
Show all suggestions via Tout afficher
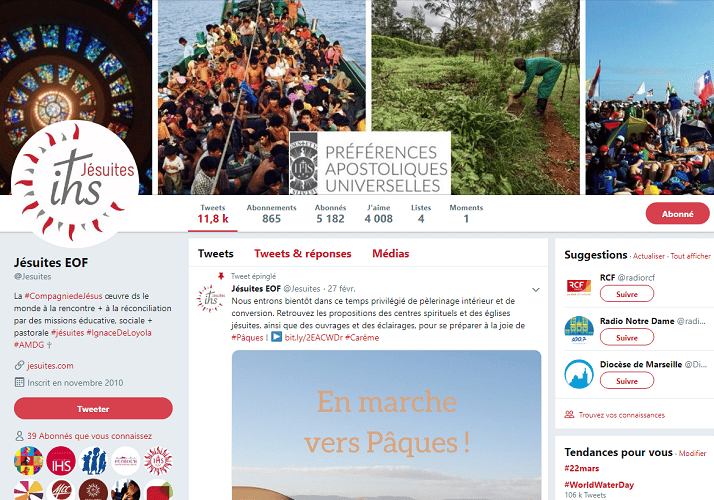[x=690, y=256]
